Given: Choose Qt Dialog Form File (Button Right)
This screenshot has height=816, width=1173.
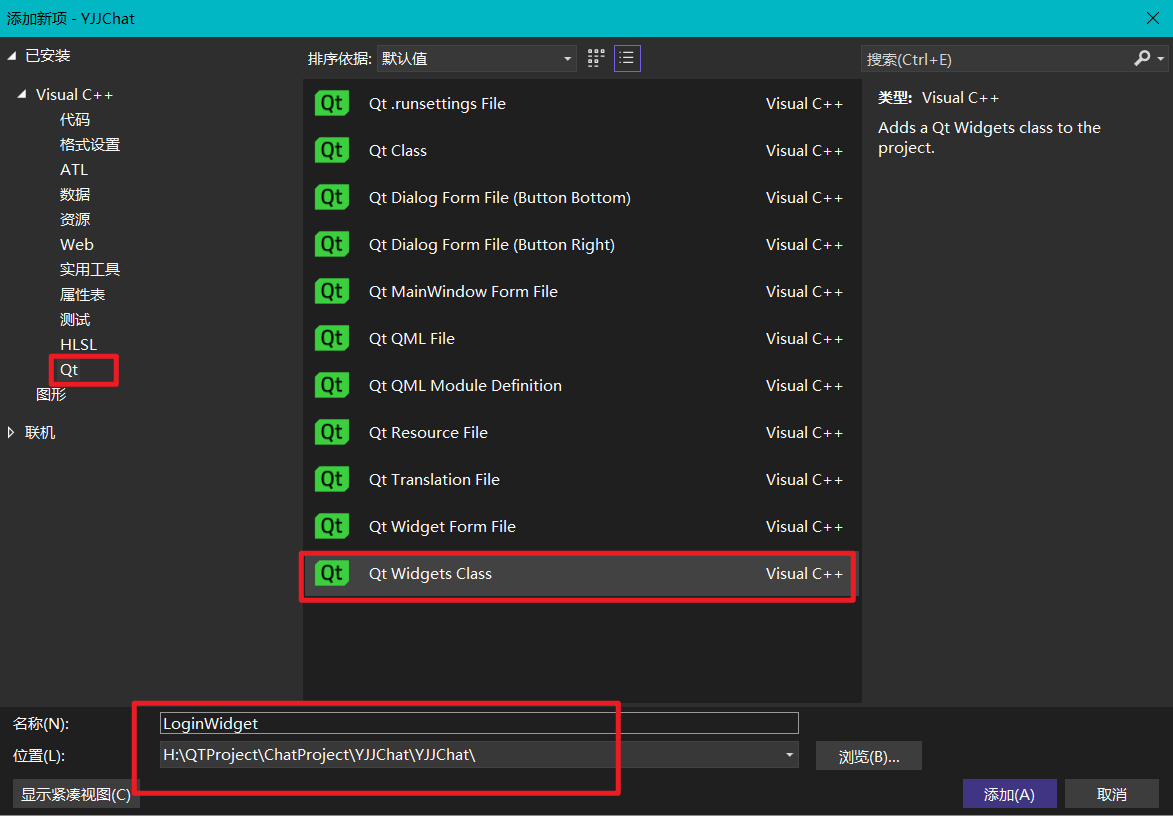Looking at the screenshot, I should point(580,245).
